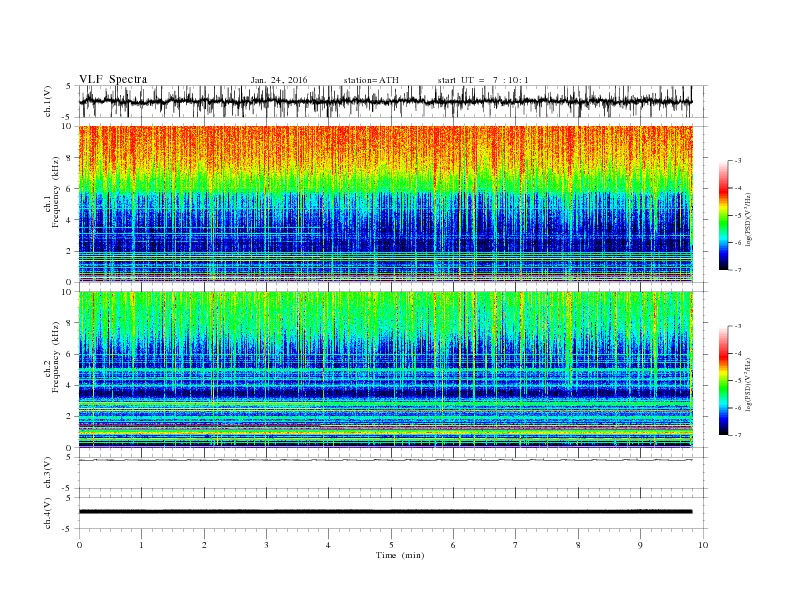
Task: Click the "station=ATH" header label
Action: pos(371,80)
